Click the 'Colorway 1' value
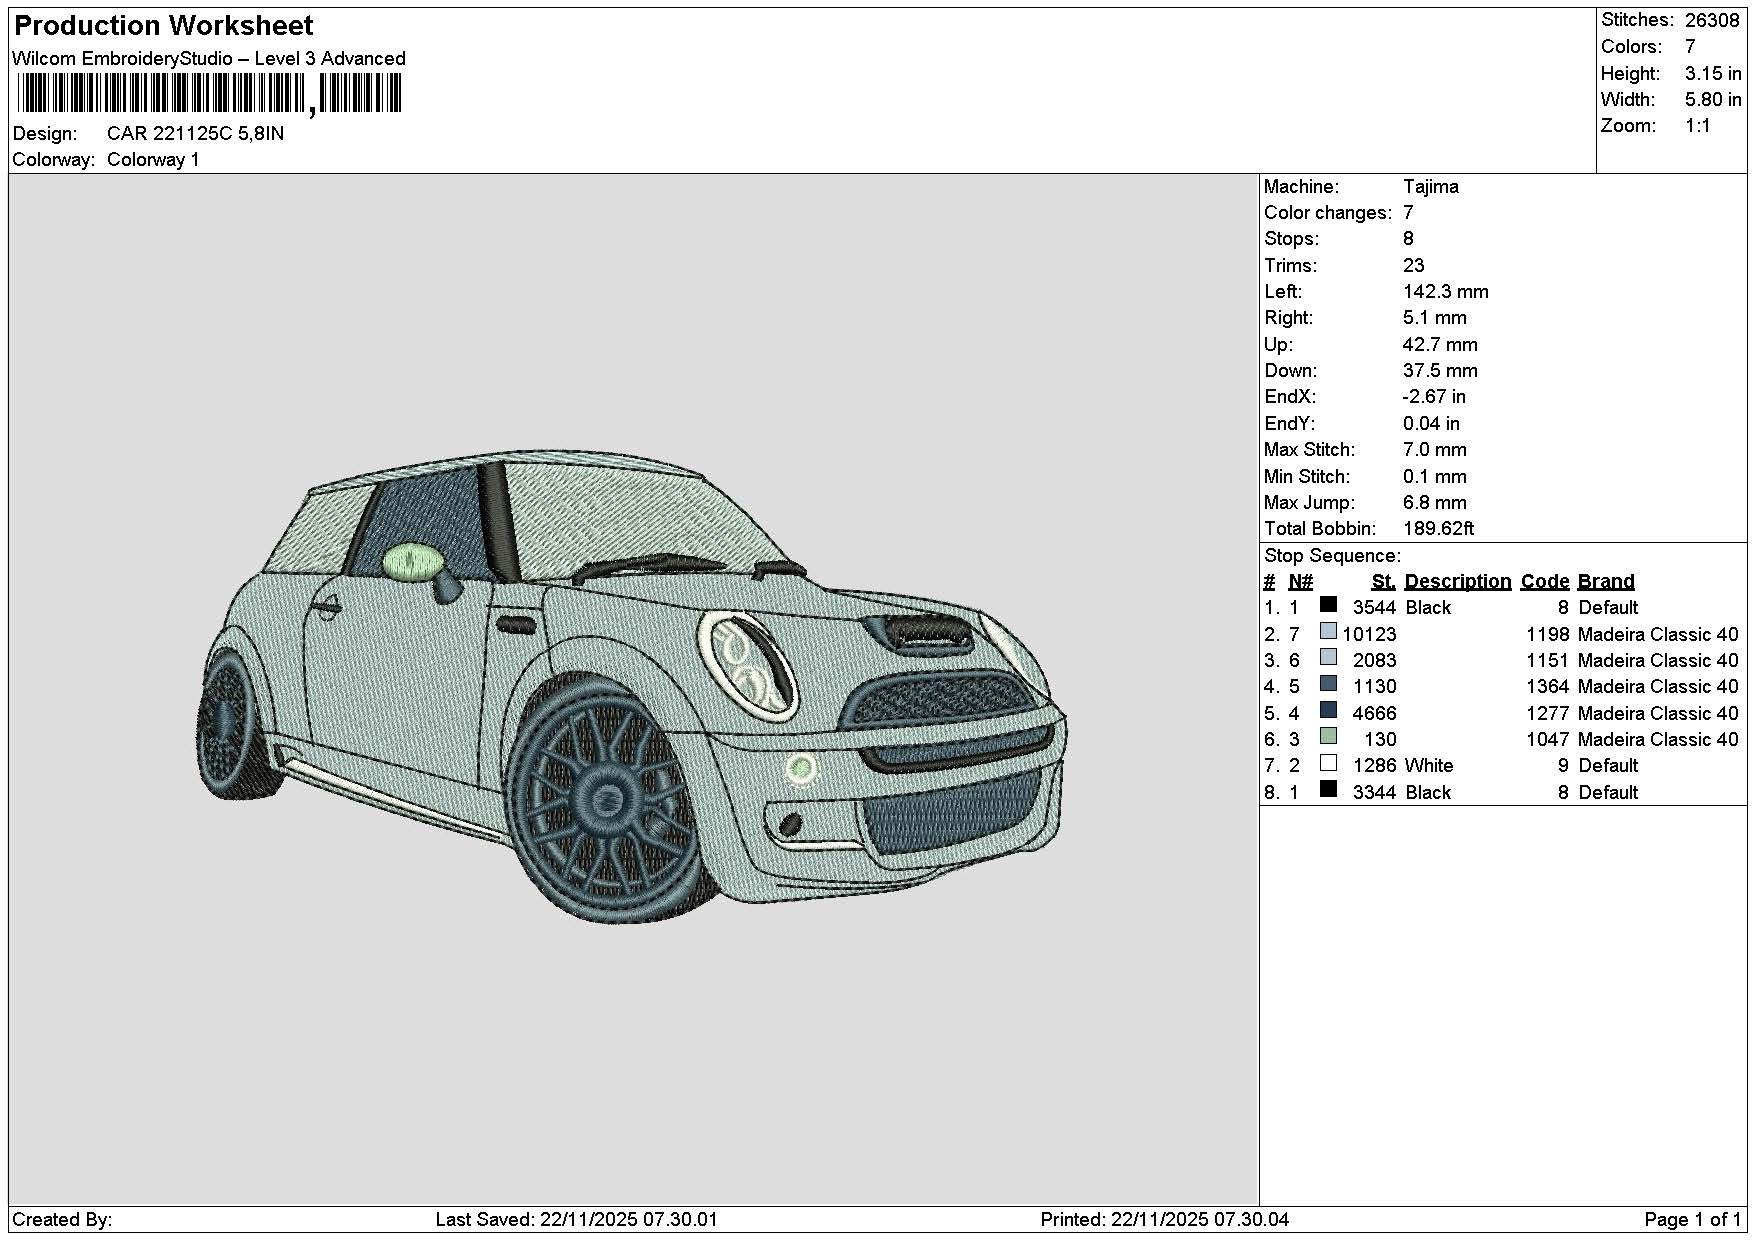This screenshot has width=1755, height=1240. tap(153, 160)
